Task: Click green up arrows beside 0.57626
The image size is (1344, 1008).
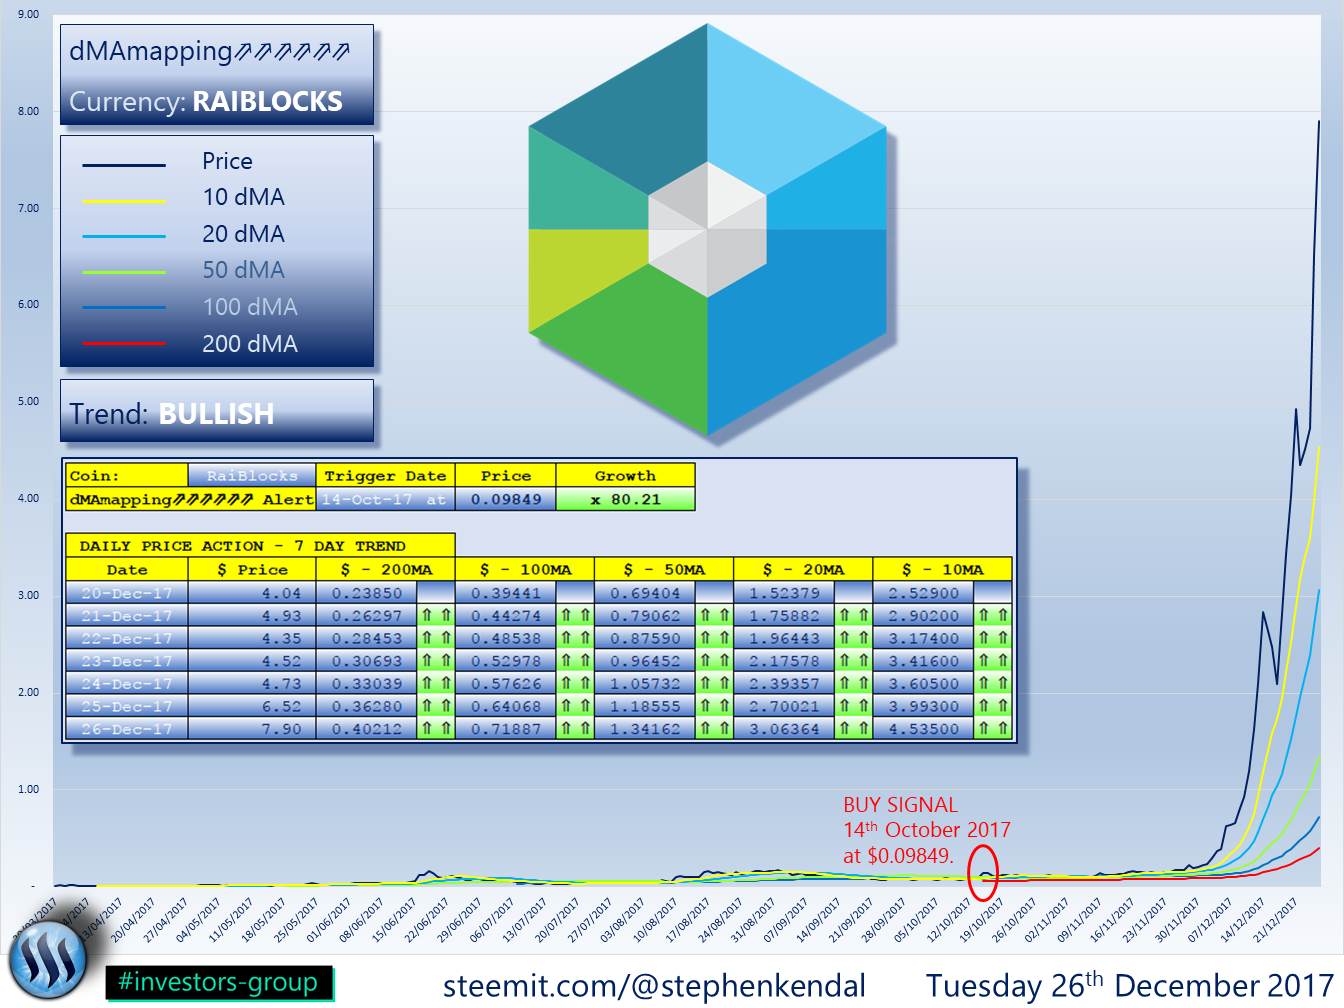Action: point(575,684)
